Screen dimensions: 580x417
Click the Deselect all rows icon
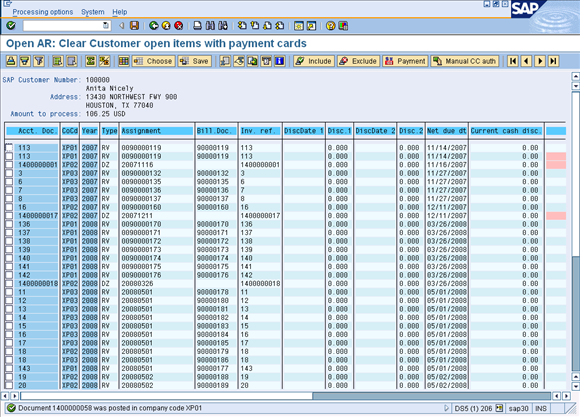pyautogui.click(x=71, y=61)
